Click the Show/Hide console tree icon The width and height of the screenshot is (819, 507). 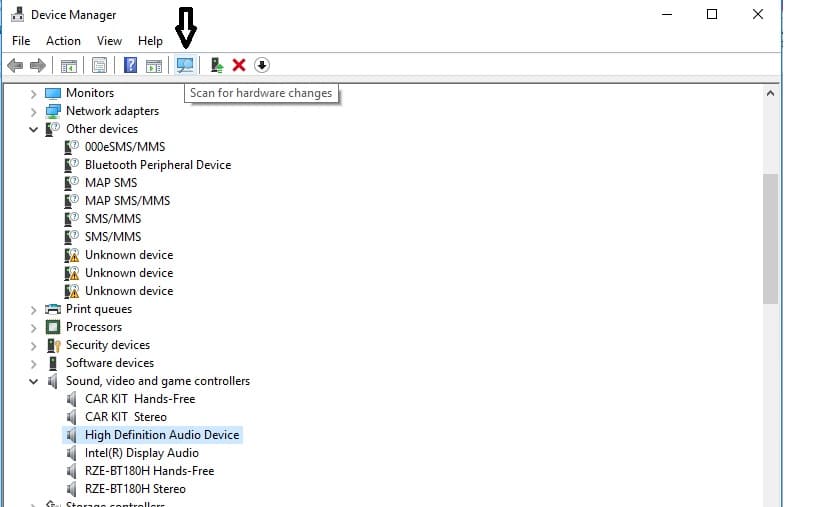point(69,65)
